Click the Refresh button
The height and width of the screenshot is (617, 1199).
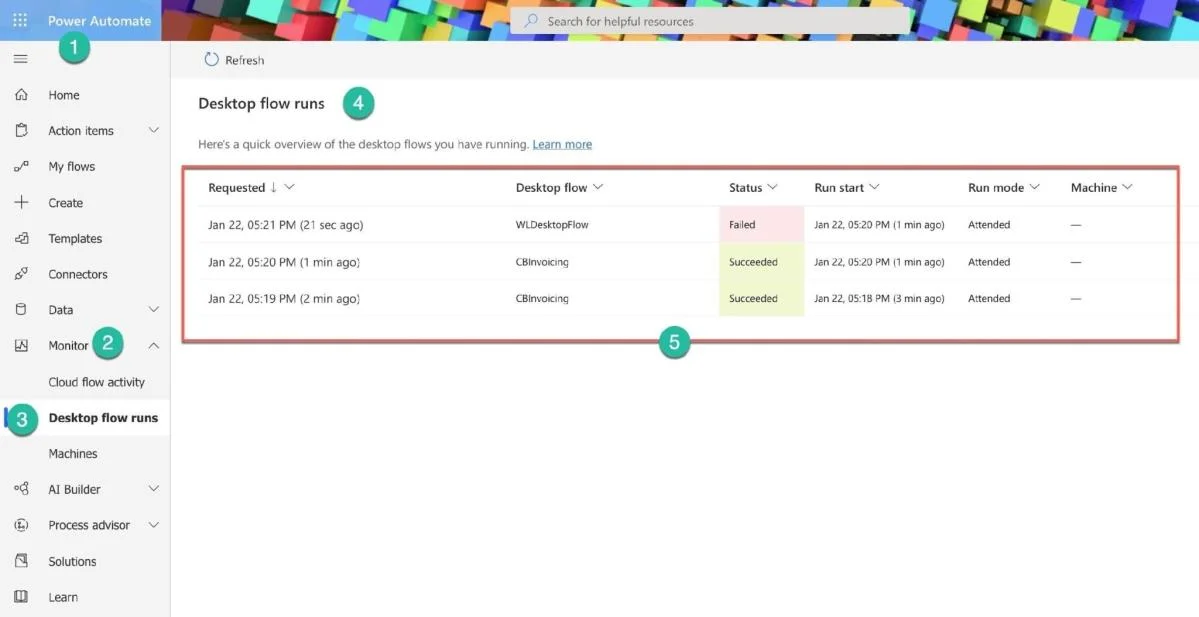(234, 60)
